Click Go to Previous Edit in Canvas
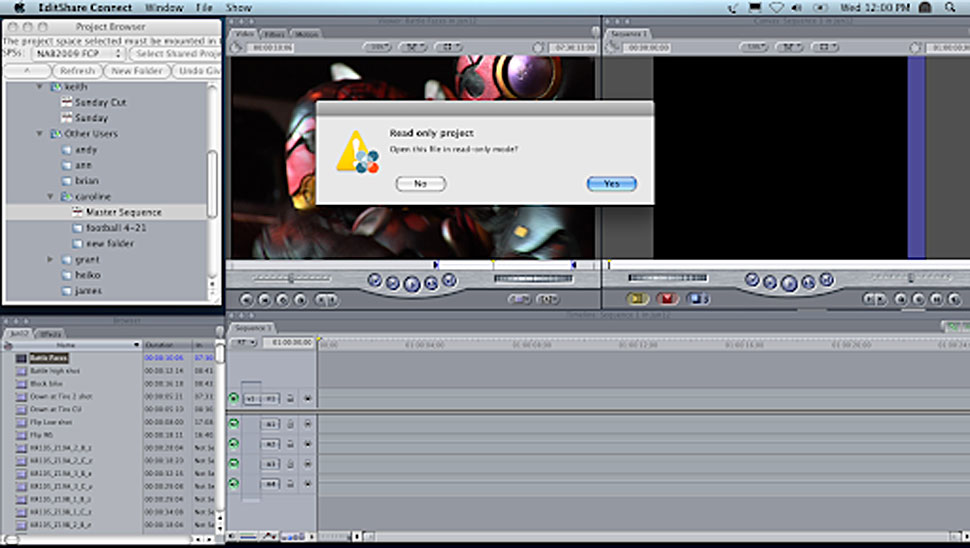The height and width of the screenshot is (548, 970). point(752,280)
